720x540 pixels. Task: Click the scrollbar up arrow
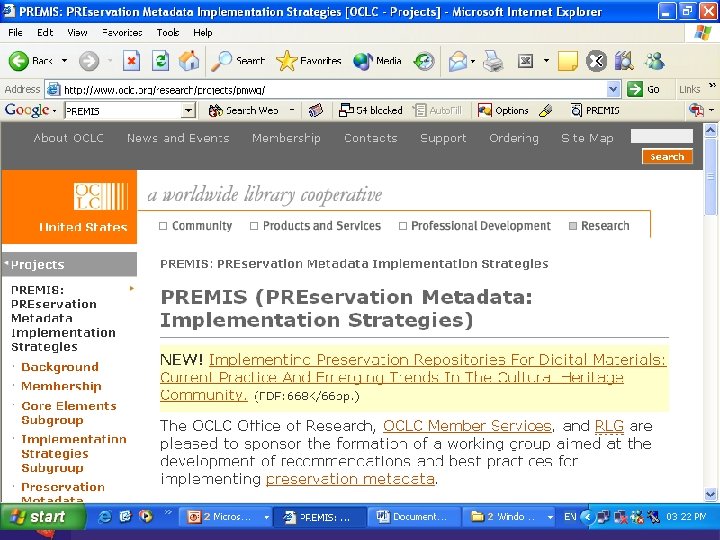pyautogui.click(x=710, y=131)
